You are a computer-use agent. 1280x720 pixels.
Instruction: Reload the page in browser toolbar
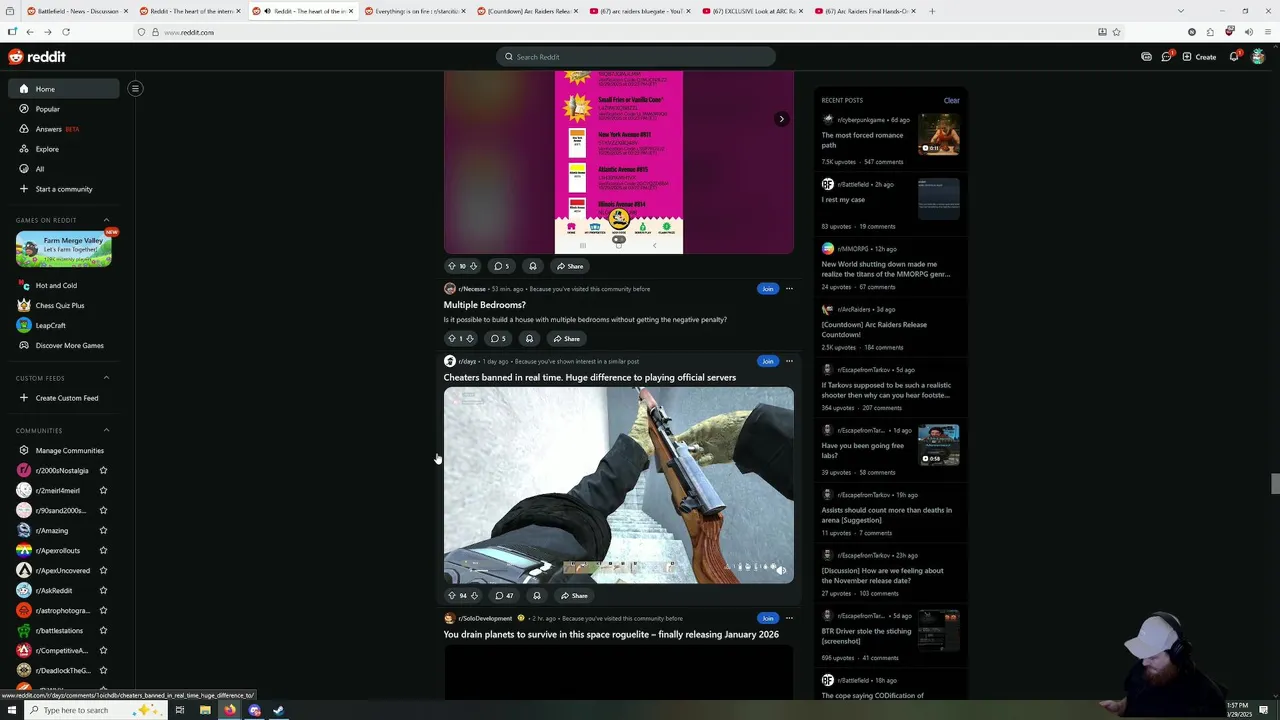(65, 32)
